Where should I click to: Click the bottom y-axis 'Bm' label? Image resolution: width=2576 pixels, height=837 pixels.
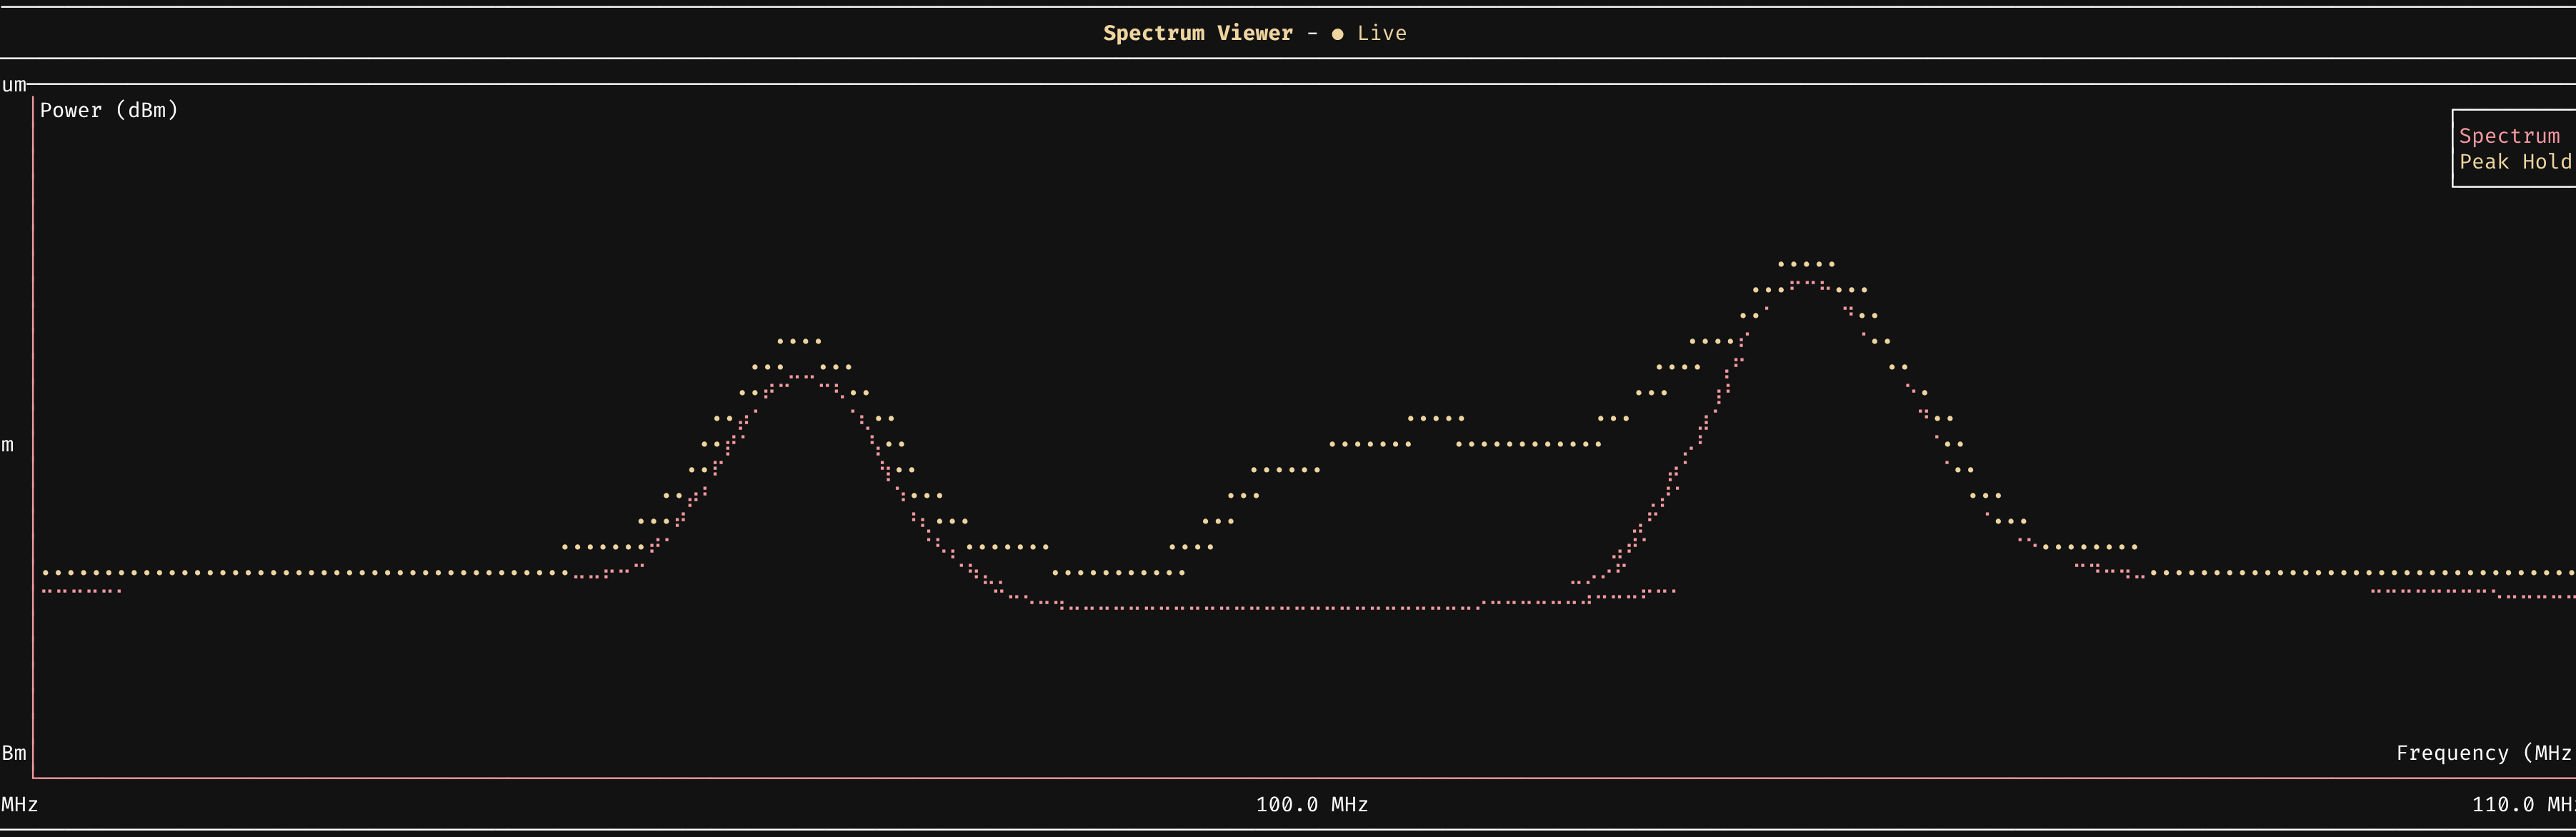pos(14,753)
